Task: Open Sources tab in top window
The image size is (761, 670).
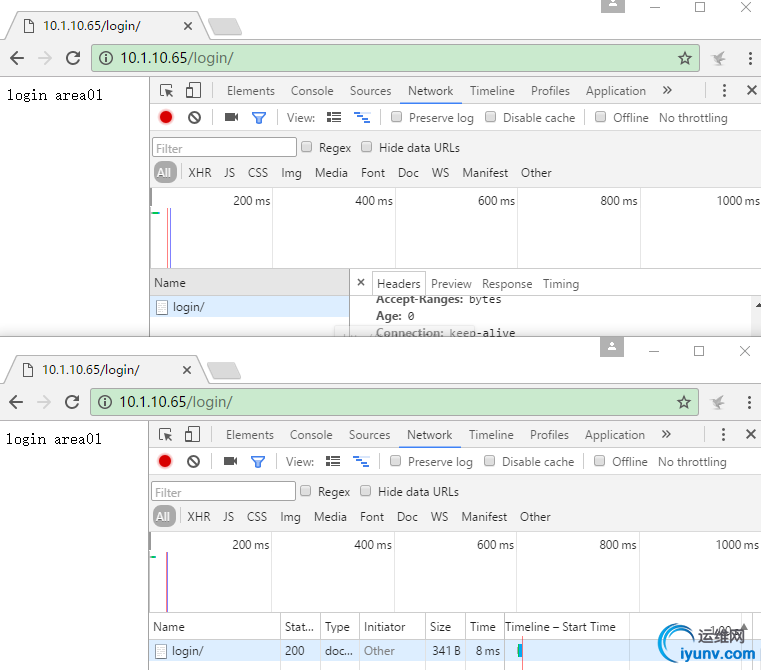Action: 370,91
